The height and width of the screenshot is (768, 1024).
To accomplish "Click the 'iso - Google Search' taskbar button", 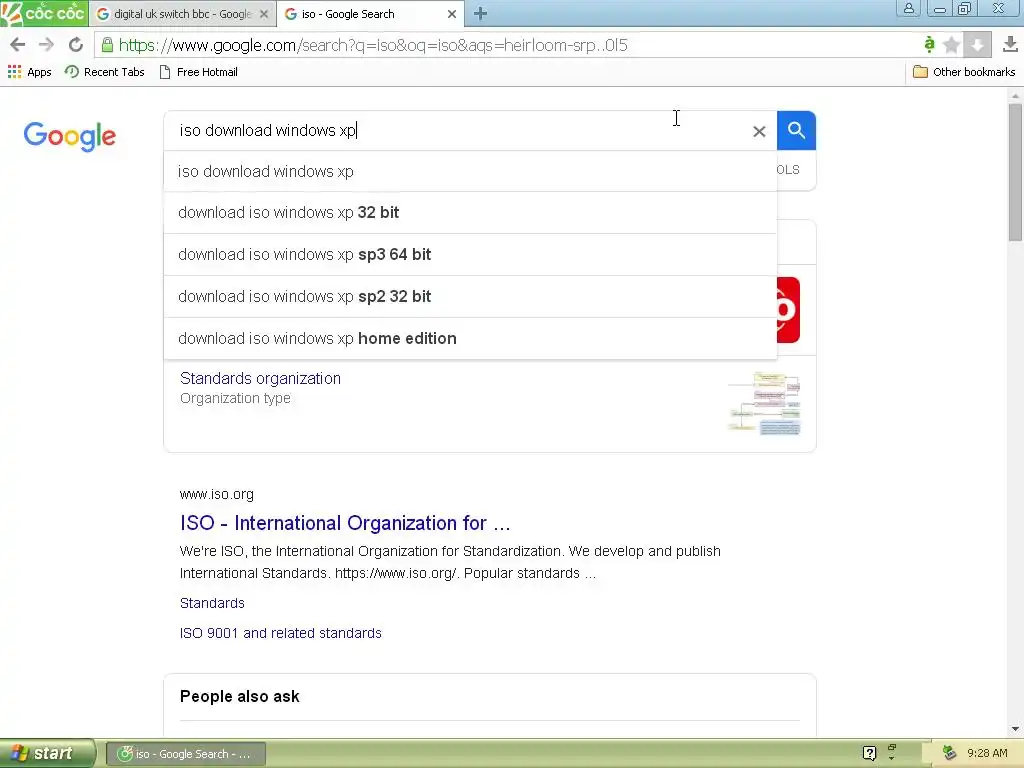I will click(186, 754).
